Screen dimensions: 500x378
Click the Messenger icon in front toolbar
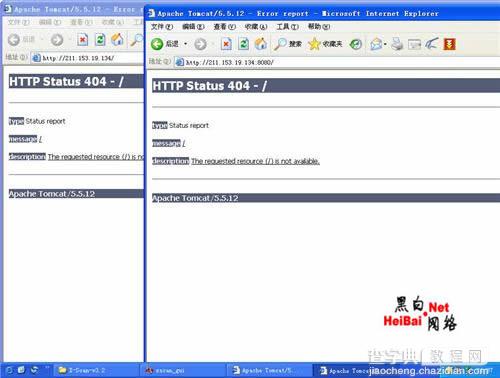tap(432, 44)
